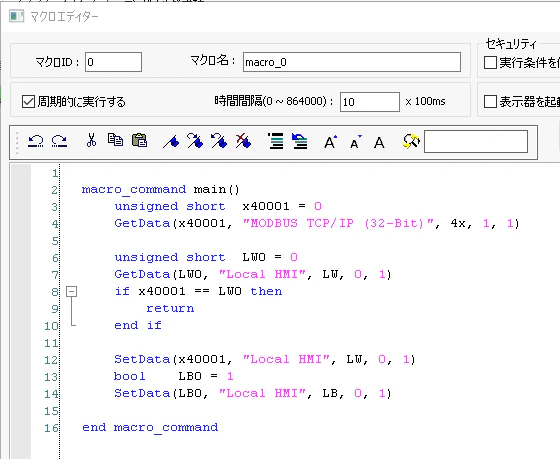560x459 pixels.
Task: Click the find/search binoculars icon
Action: [x=411, y=141]
